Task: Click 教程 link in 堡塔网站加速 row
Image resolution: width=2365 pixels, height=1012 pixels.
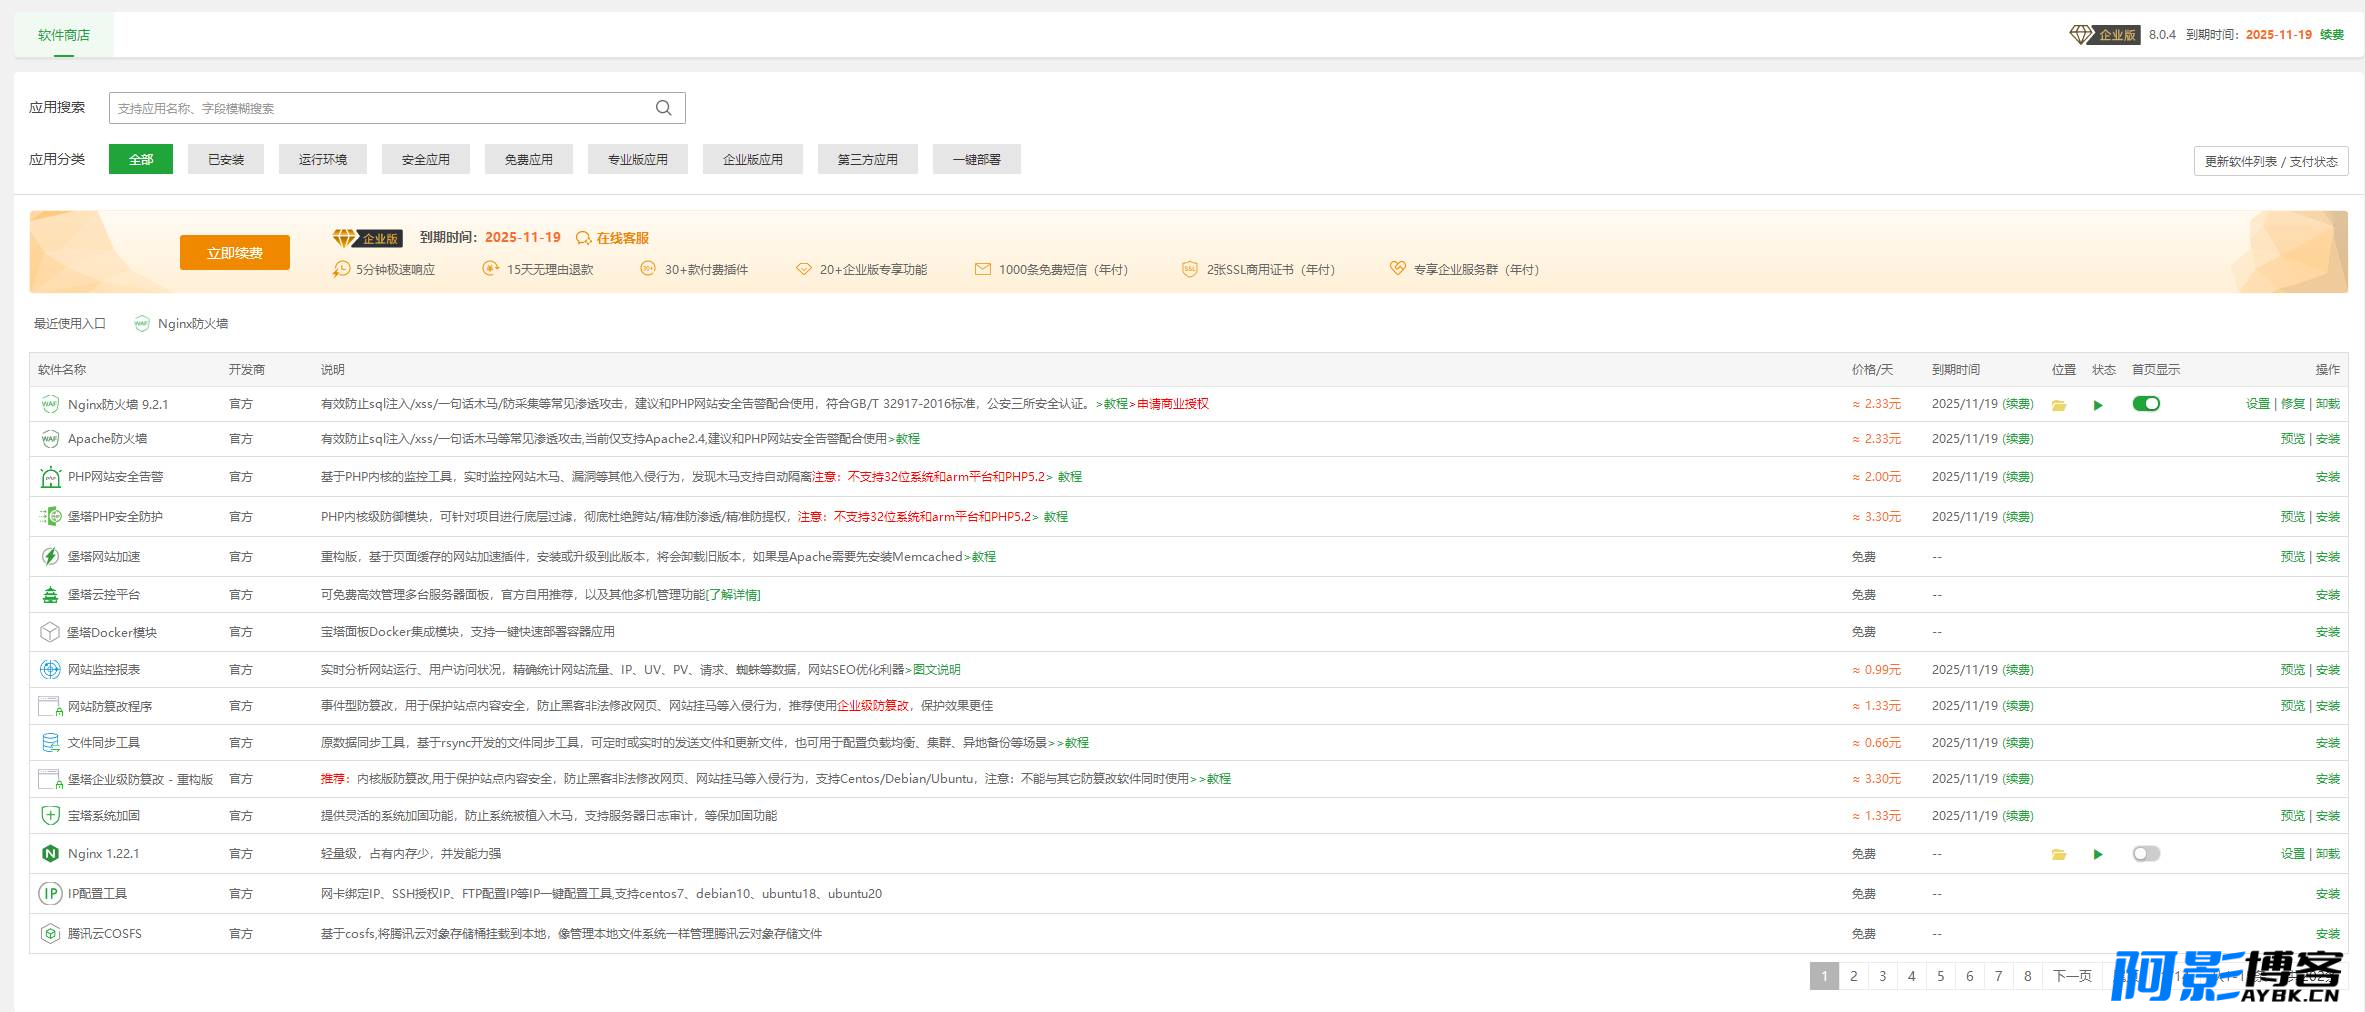Action: pyautogui.click(x=984, y=557)
